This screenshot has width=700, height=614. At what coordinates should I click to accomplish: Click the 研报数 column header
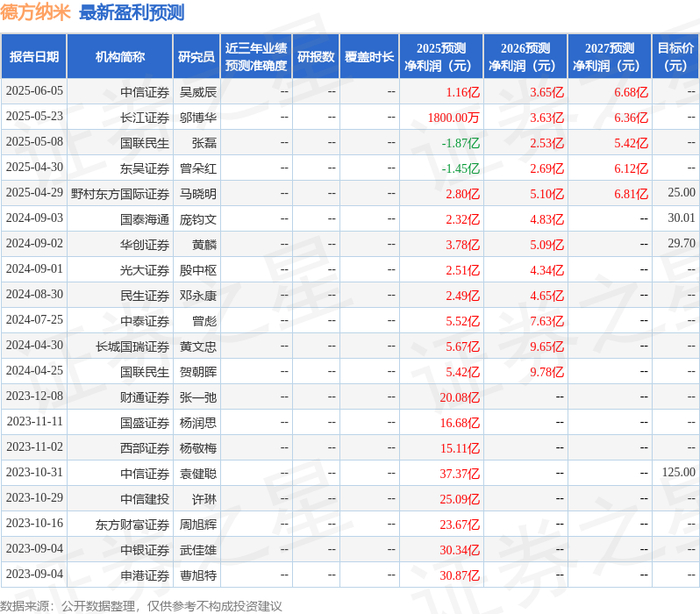pyautogui.click(x=316, y=57)
